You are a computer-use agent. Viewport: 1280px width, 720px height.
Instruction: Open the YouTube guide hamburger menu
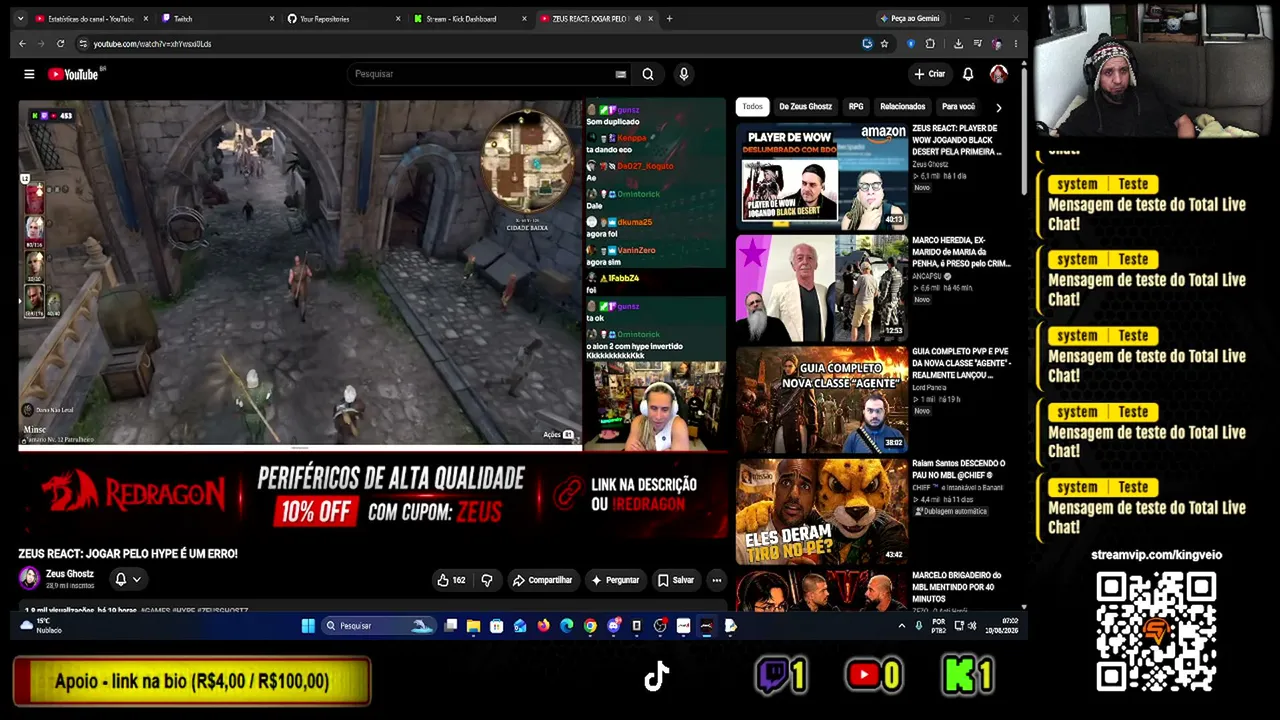point(29,74)
